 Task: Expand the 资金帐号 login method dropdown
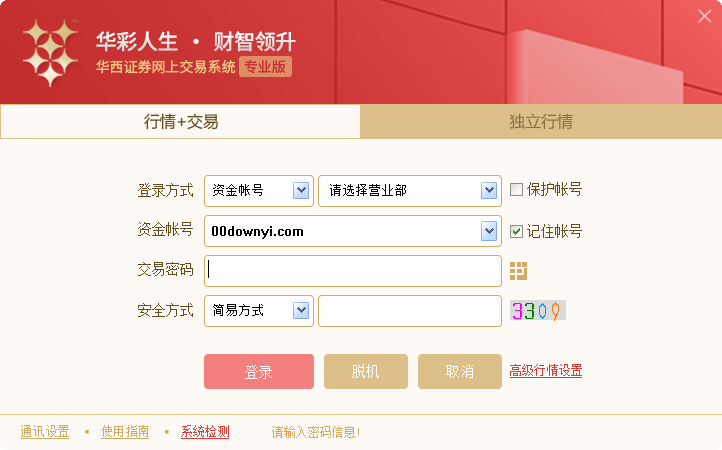tap(301, 190)
